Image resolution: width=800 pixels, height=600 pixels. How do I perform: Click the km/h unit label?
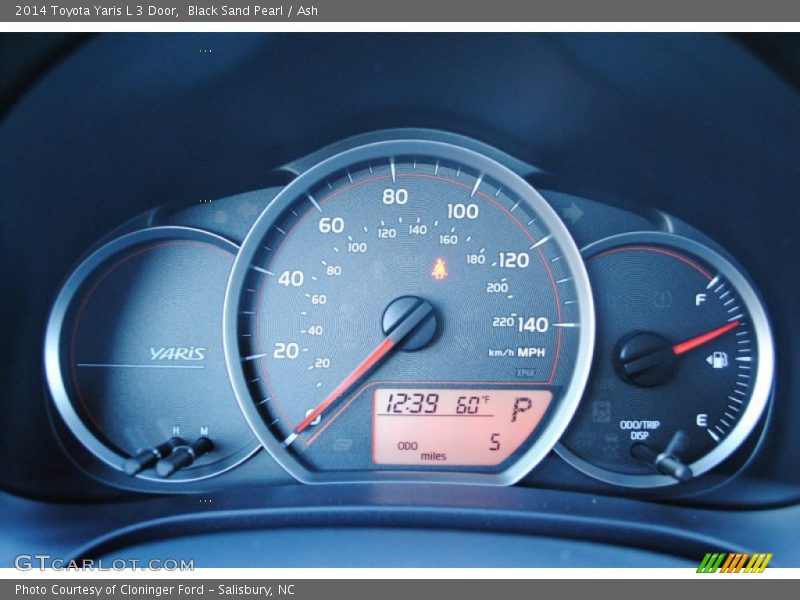[502, 353]
